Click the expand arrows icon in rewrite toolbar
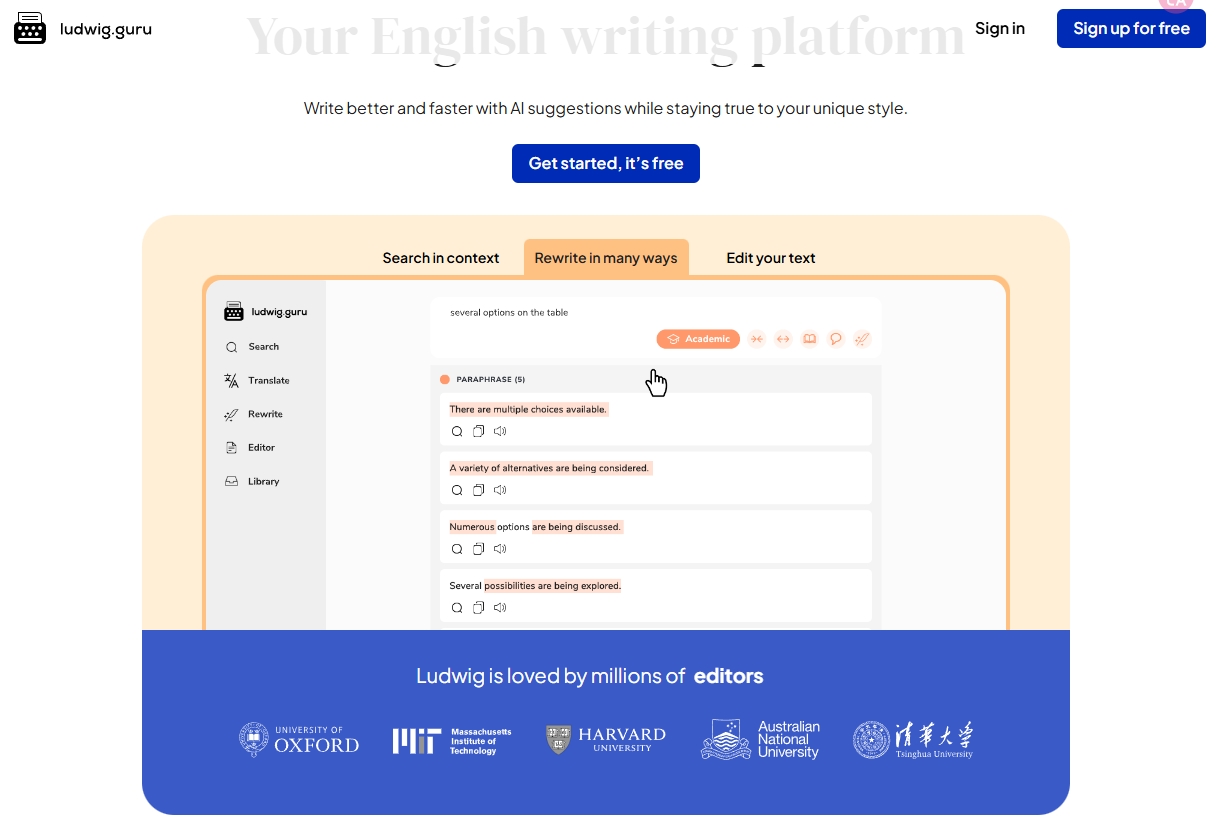The width and height of the screenshot is (1229, 839). click(x=783, y=339)
